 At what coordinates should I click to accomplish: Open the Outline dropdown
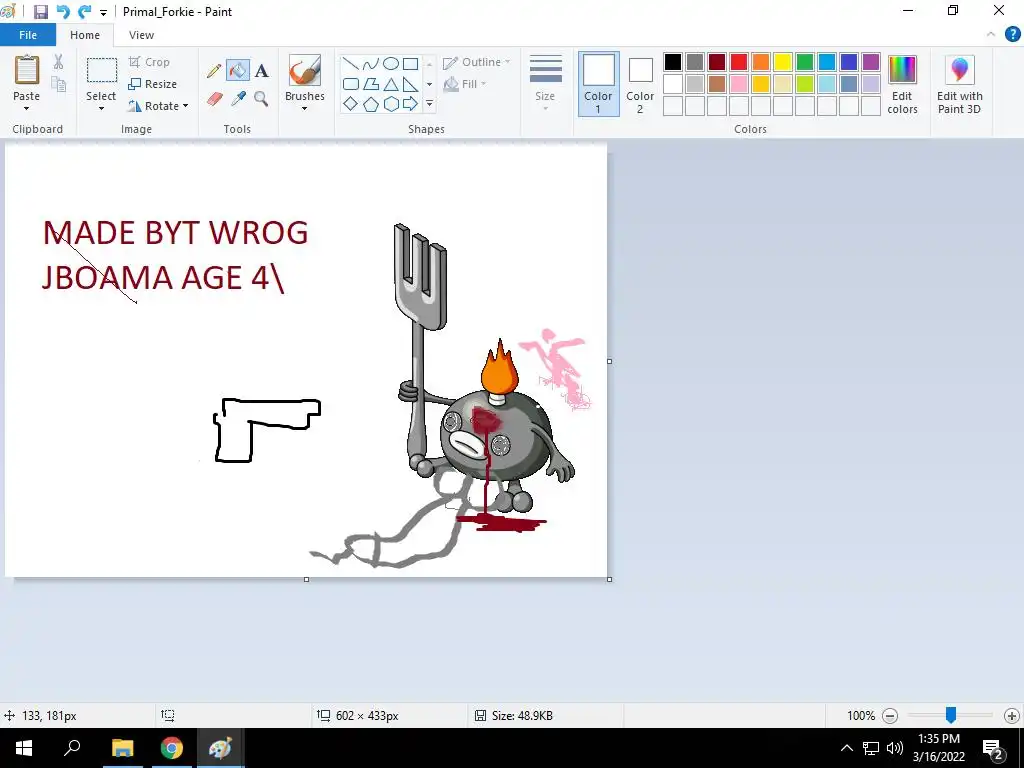click(476, 62)
